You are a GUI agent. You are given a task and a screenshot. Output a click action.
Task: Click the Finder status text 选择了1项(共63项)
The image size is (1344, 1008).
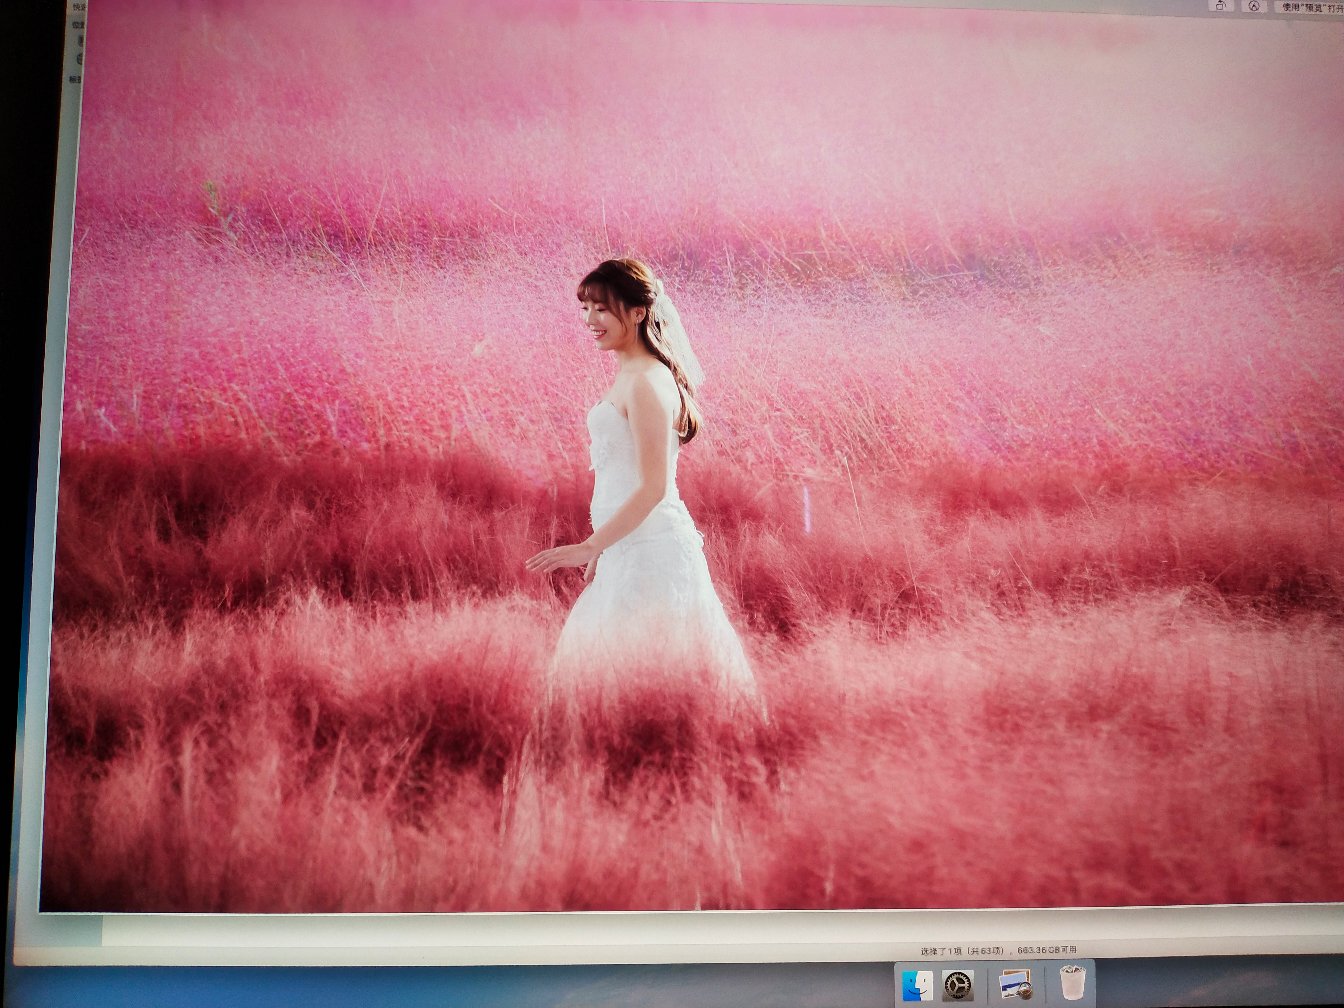point(964,950)
